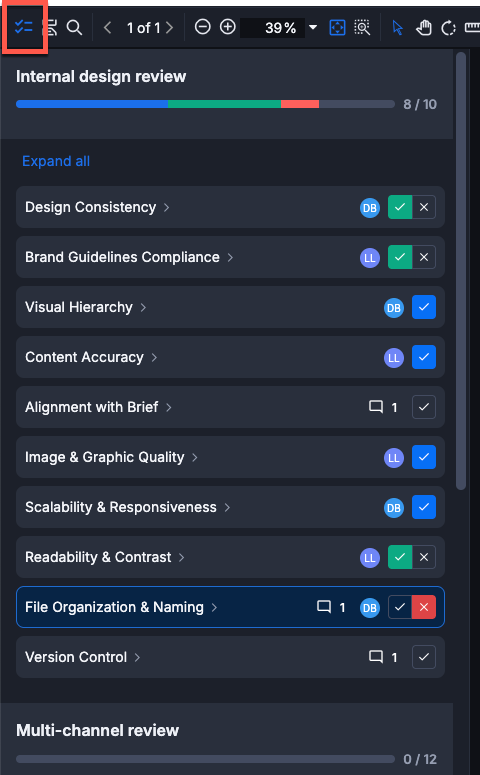
Task: Click DB avatar on Design Consistency row
Action: coord(370,208)
